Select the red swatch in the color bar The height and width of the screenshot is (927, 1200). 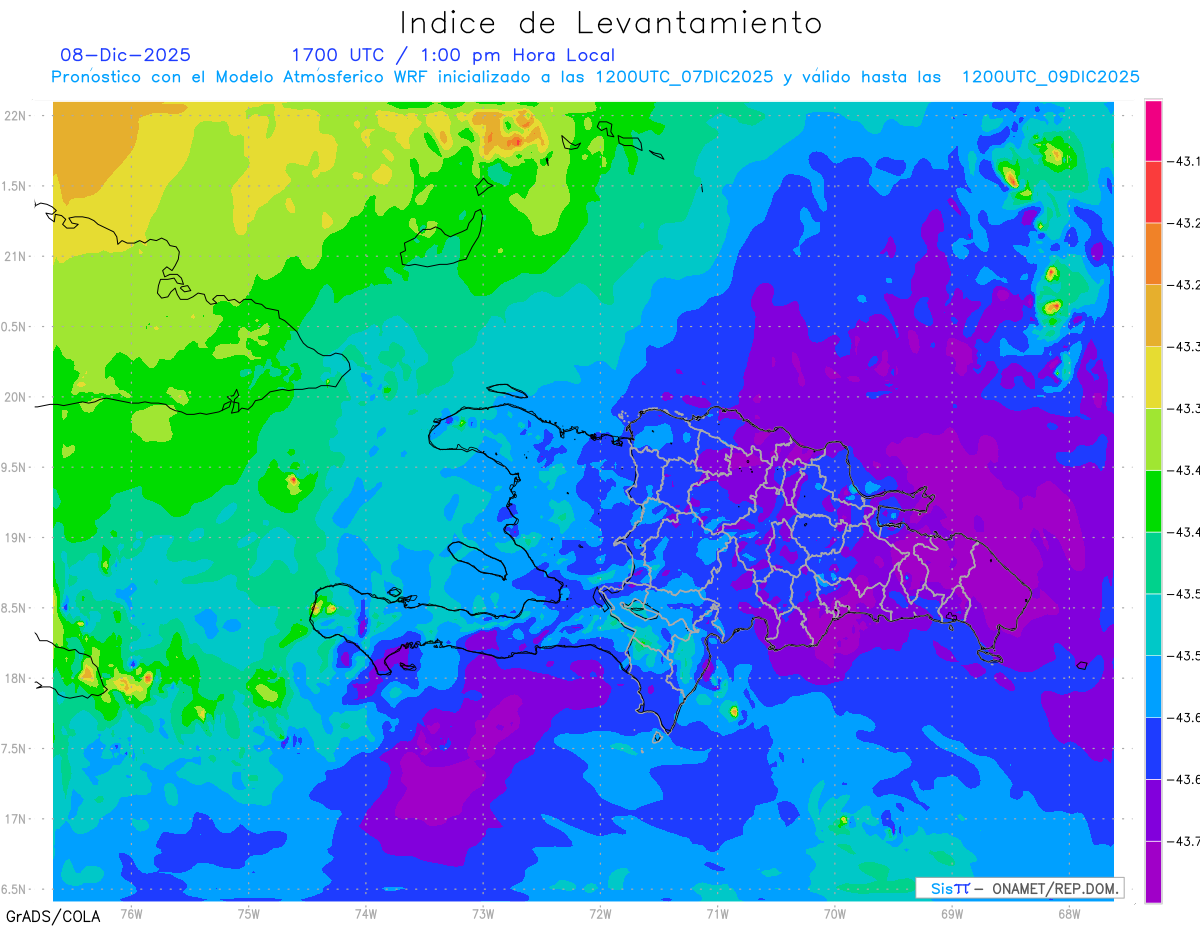tap(1153, 191)
